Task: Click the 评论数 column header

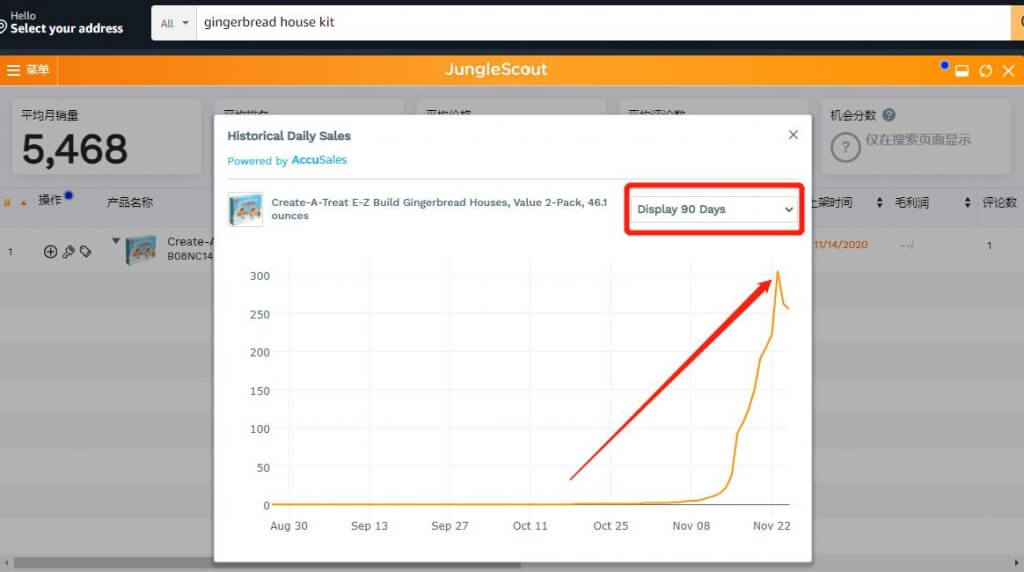Action: point(999,202)
